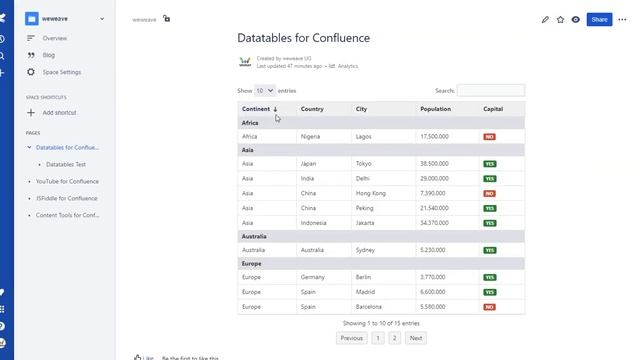Click the edit page pencil icon
The width and height of the screenshot is (640, 360).
click(x=545, y=20)
